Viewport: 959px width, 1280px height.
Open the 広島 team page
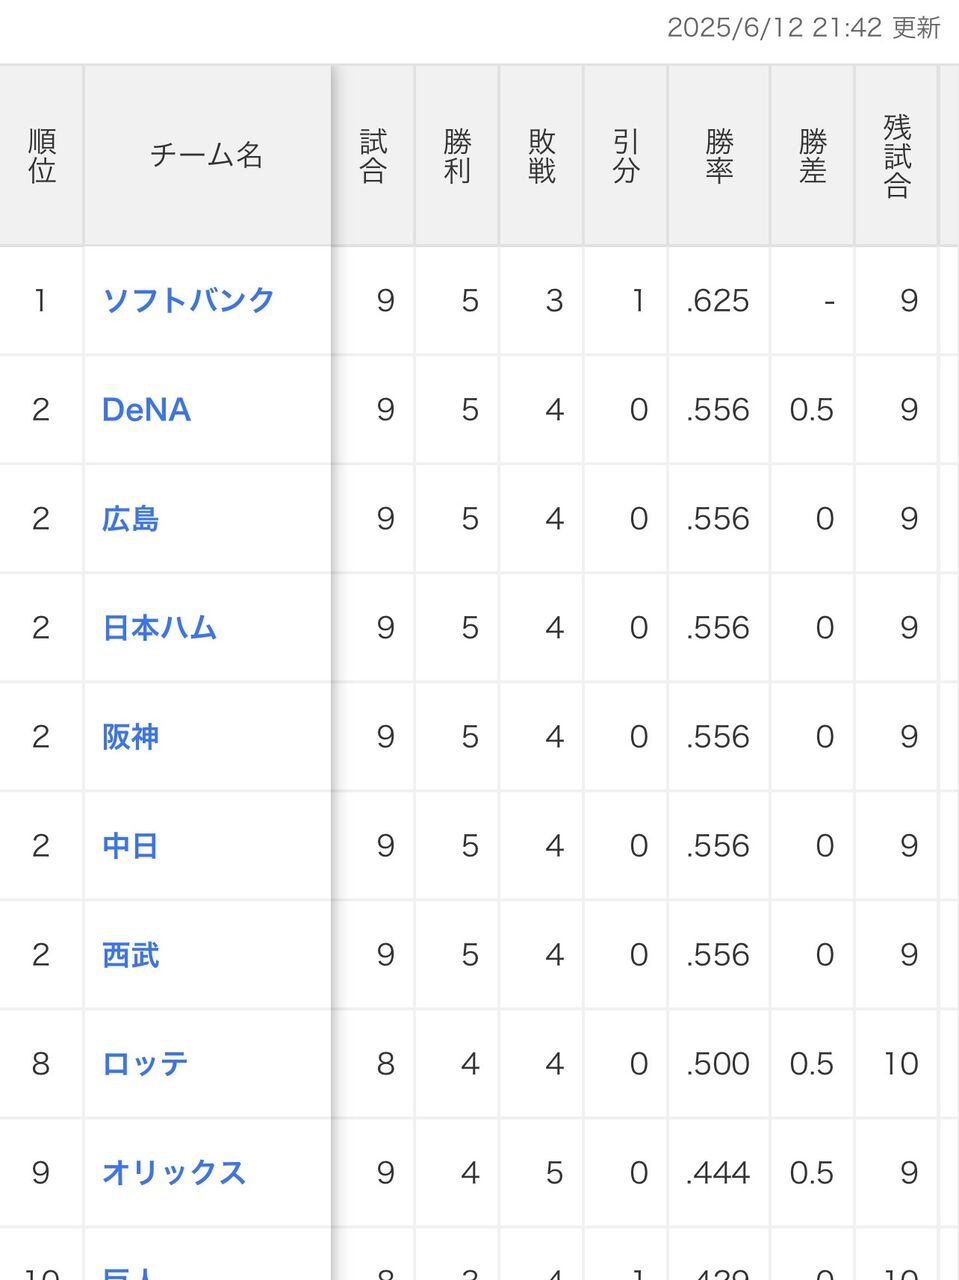[130, 518]
